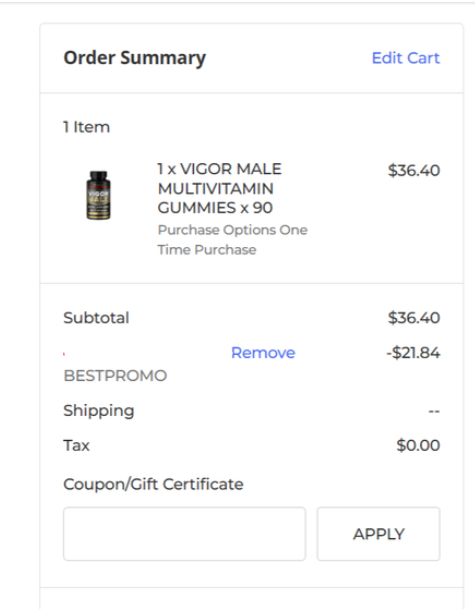Image resolution: width=475 pixels, height=609 pixels.
Task: Click the 1 Item count label
Action: click(87, 127)
